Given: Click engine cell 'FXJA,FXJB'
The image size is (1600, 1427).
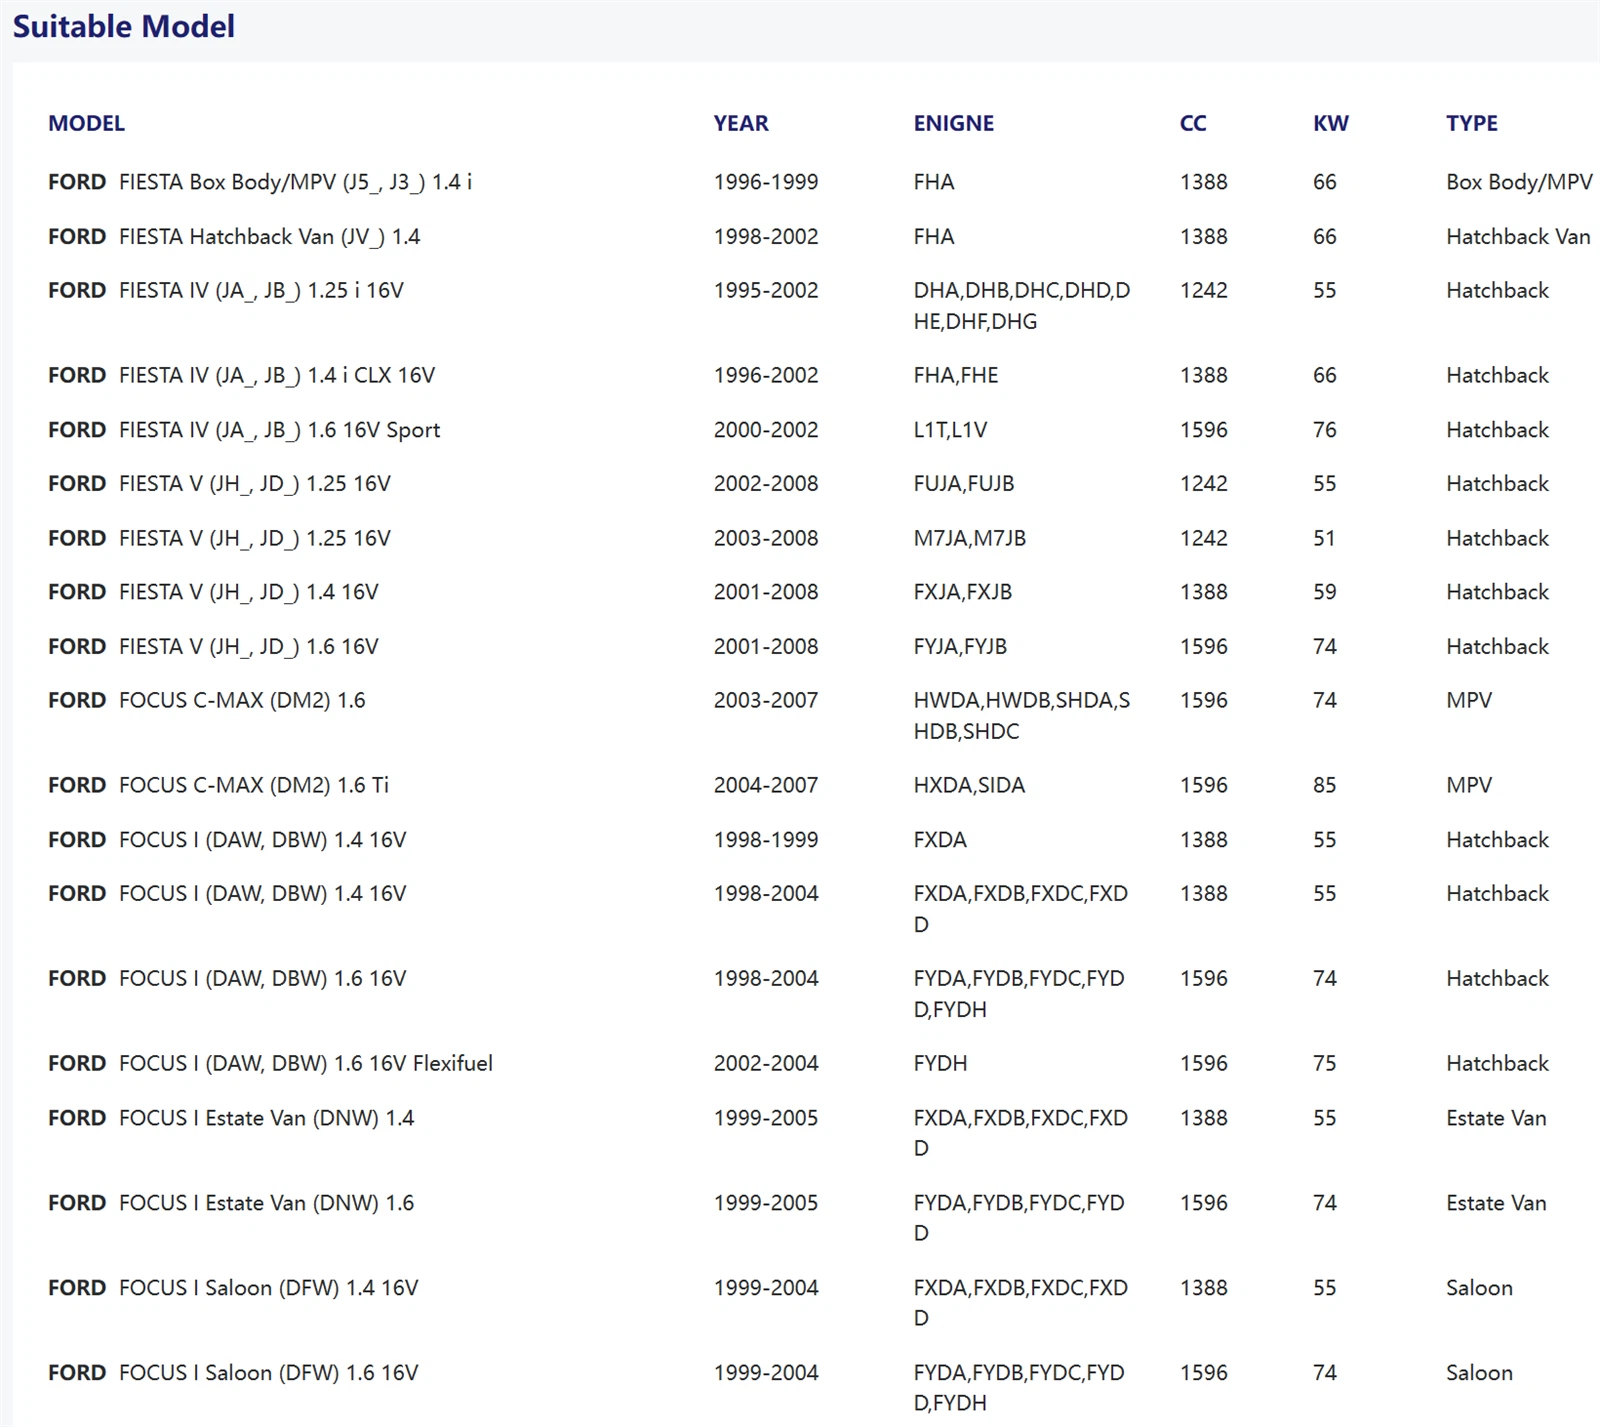Looking at the screenshot, I should 963,593.
